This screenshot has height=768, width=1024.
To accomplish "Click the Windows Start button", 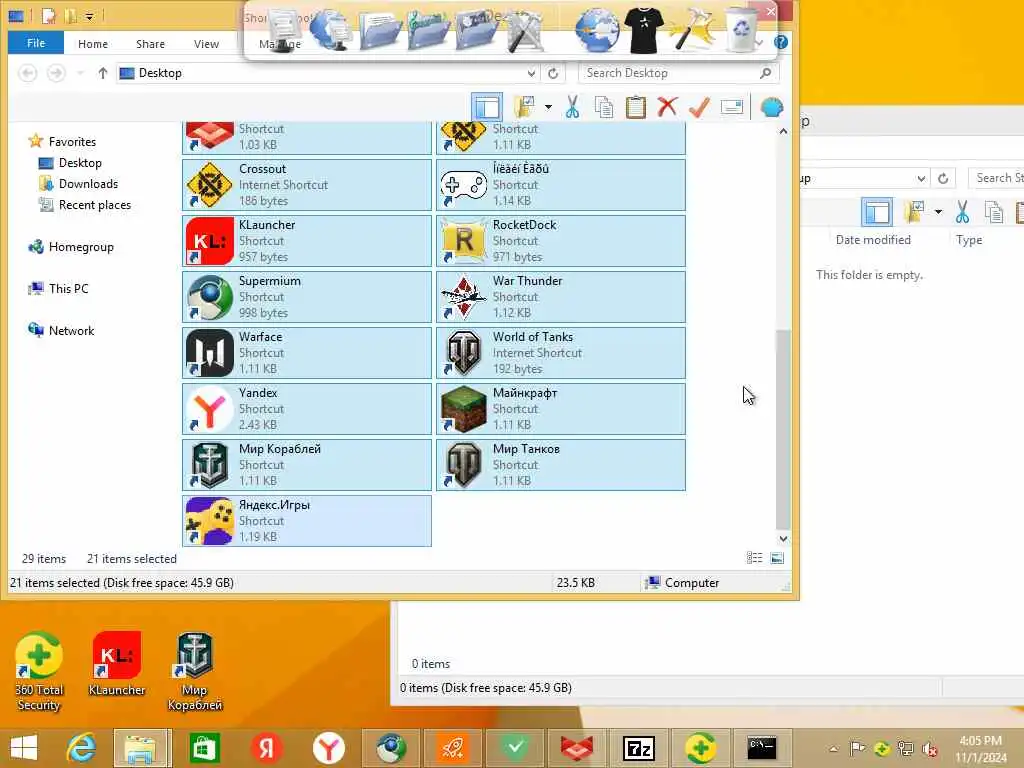I will coord(24,748).
